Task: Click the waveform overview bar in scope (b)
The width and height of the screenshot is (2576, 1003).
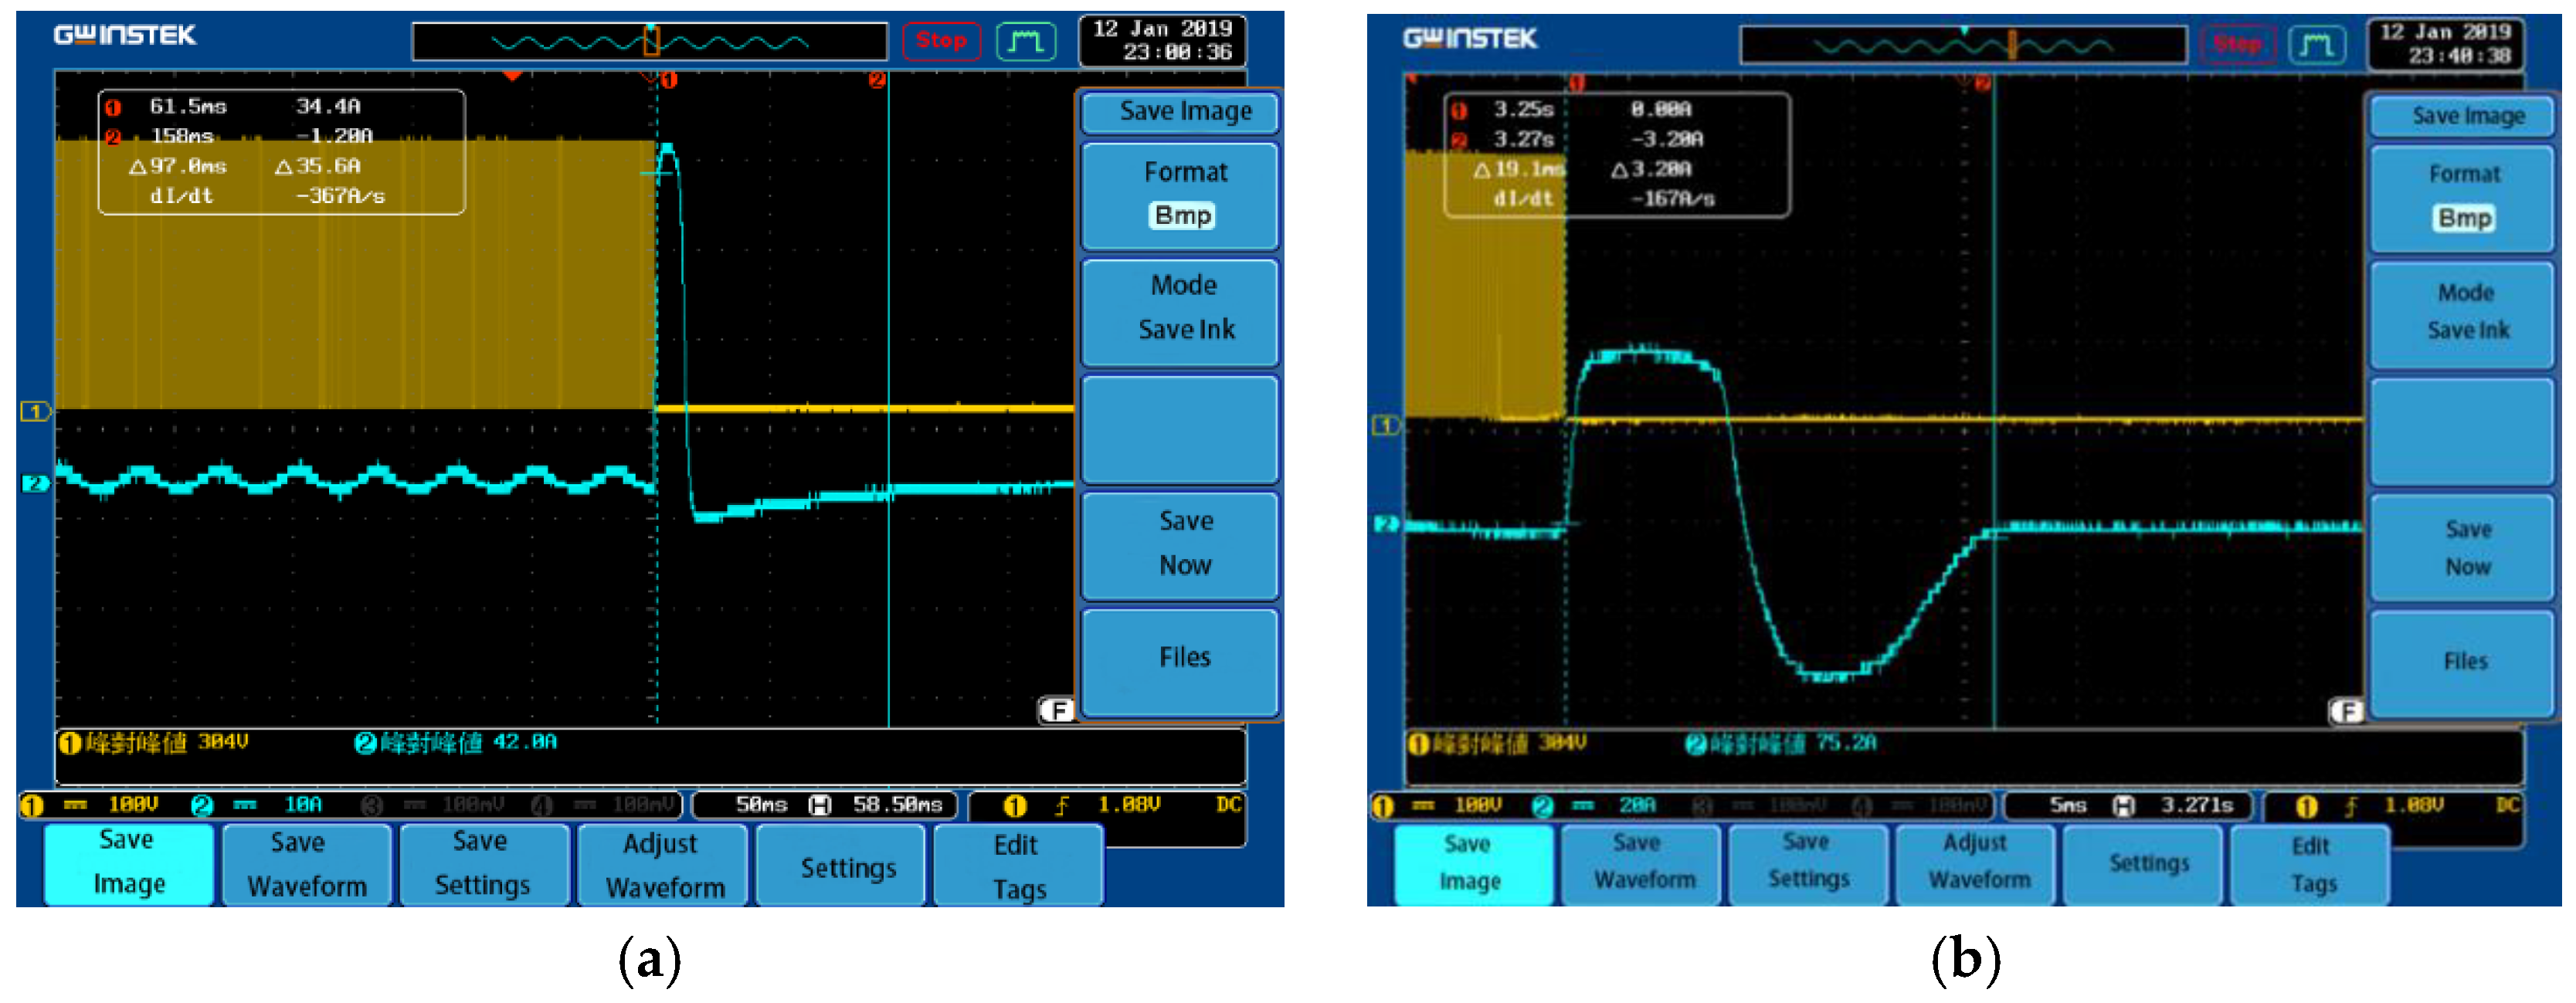Action: (1963, 46)
